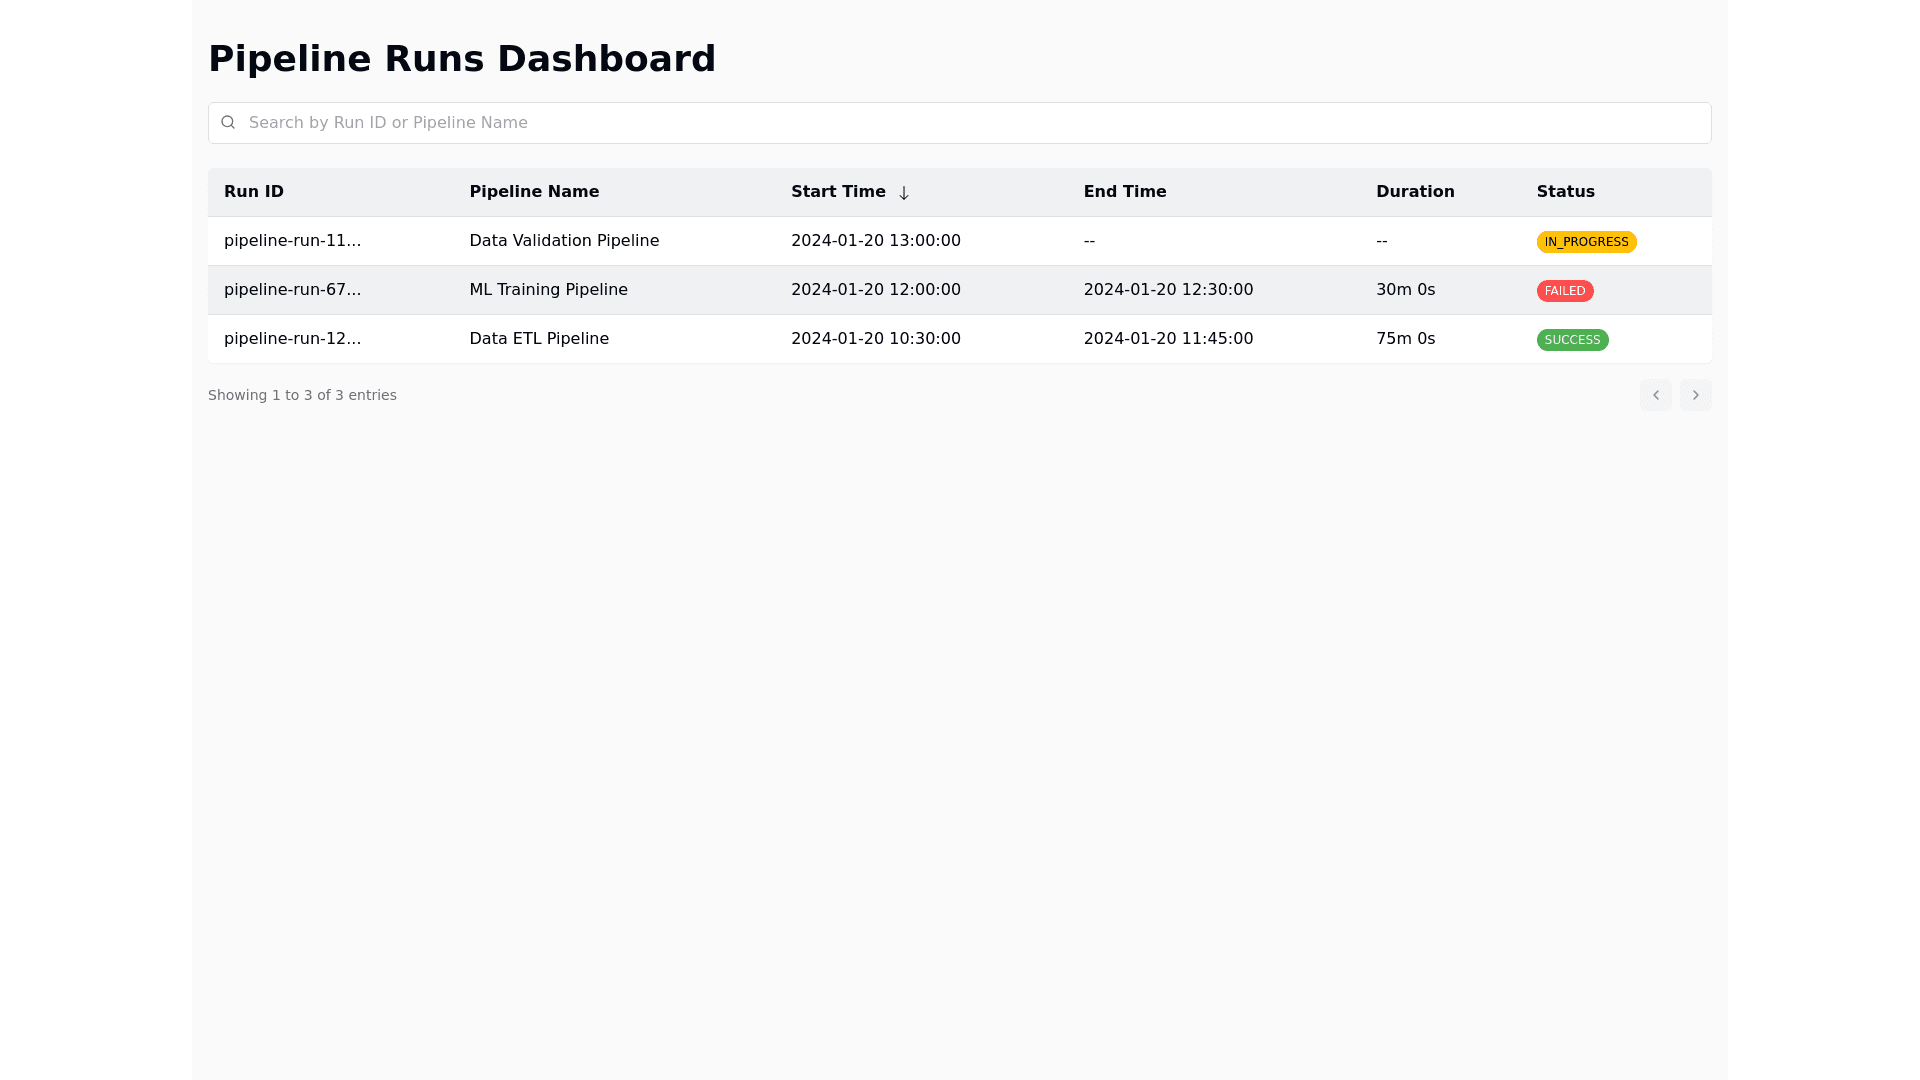Open run pipeline-run-11...
Viewport: 1920px width, 1080px height.
(293, 241)
